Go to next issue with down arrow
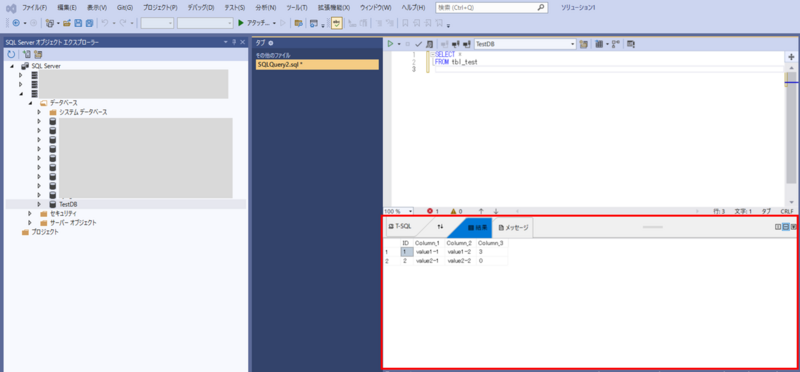 click(x=495, y=211)
